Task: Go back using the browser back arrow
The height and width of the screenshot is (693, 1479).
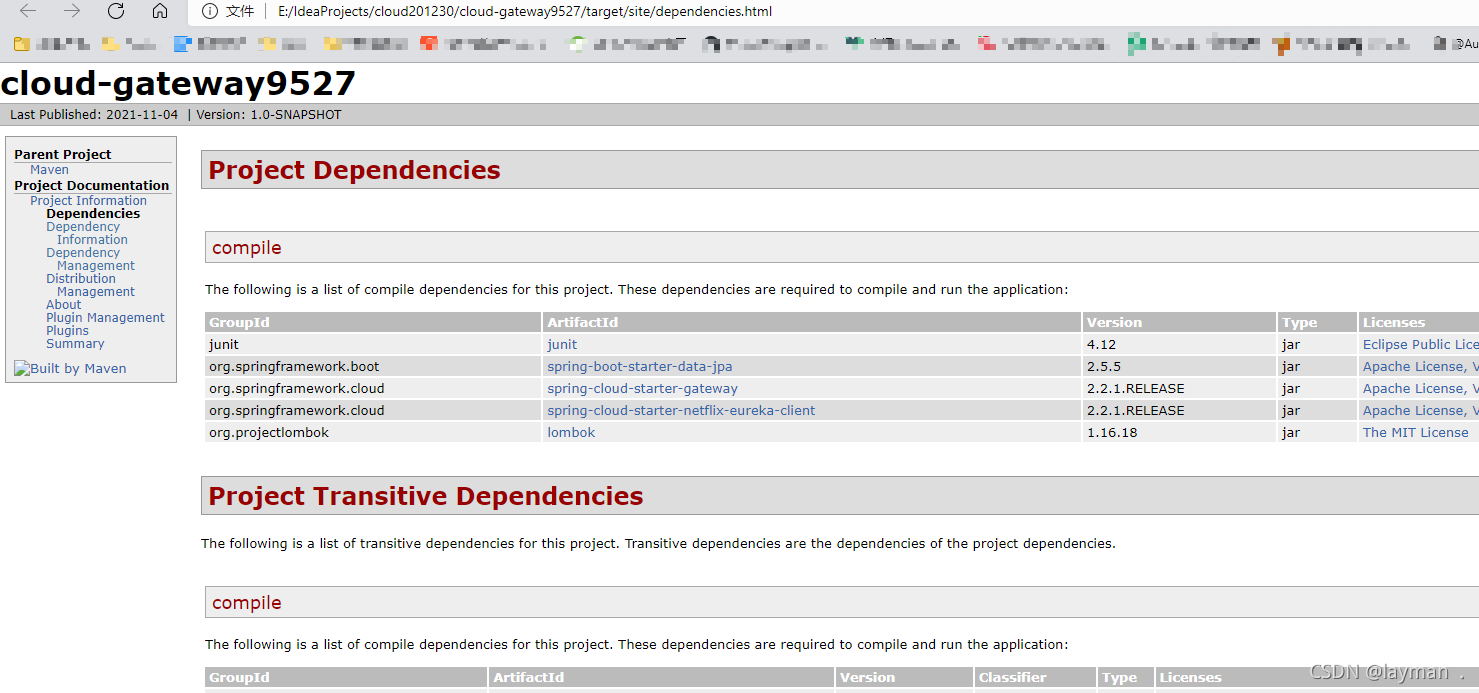Action: point(28,11)
